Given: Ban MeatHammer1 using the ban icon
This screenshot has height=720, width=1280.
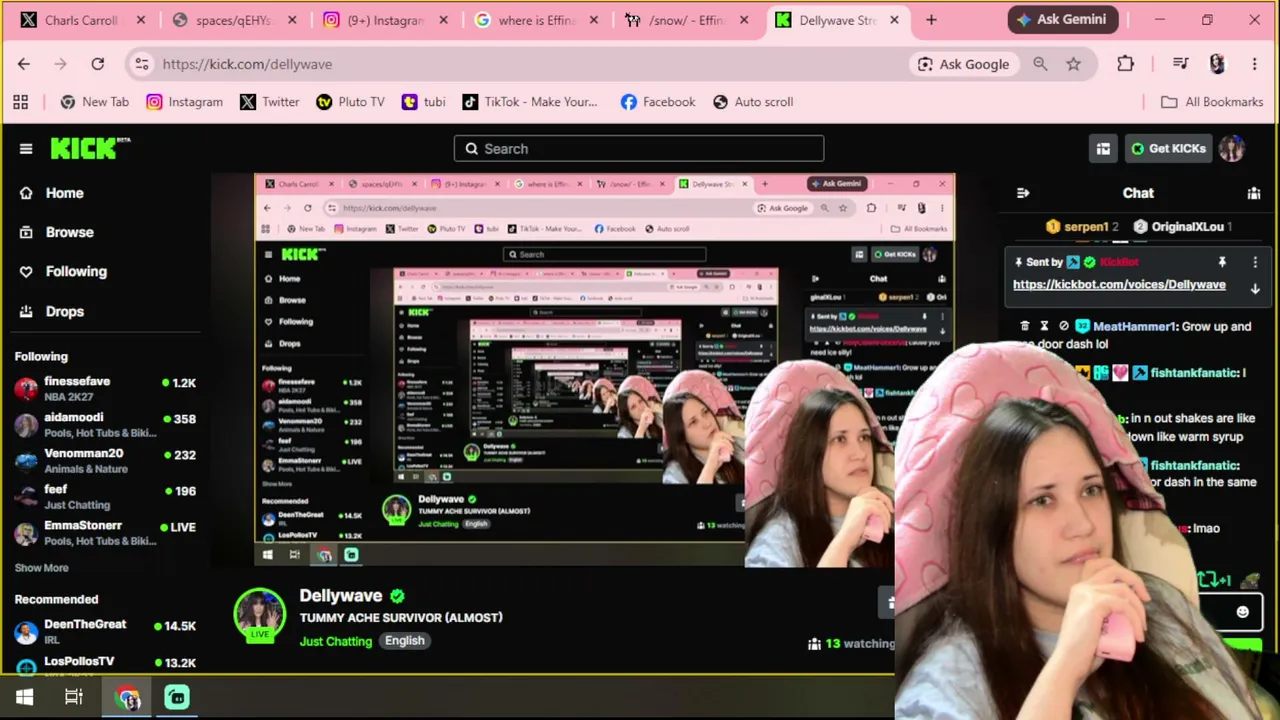Looking at the screenshot, I should [x=1064, y=326].
